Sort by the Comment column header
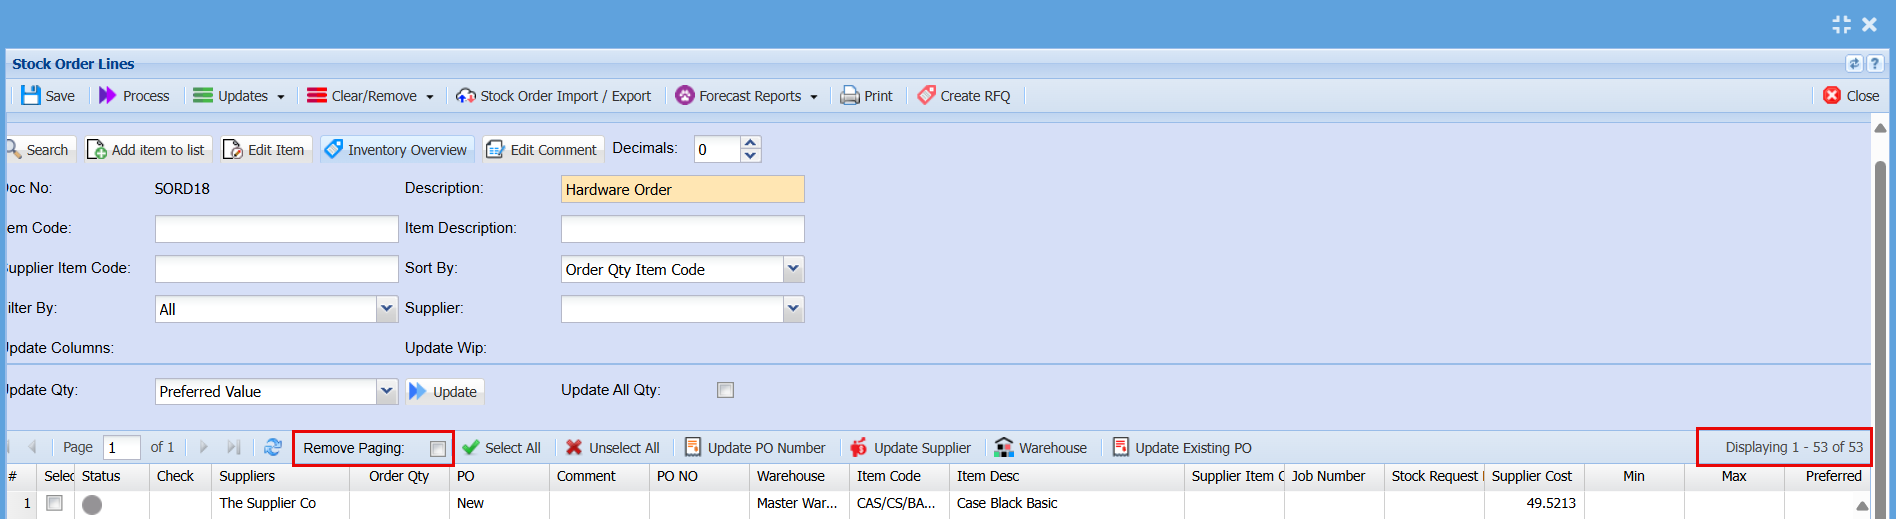 599,476
